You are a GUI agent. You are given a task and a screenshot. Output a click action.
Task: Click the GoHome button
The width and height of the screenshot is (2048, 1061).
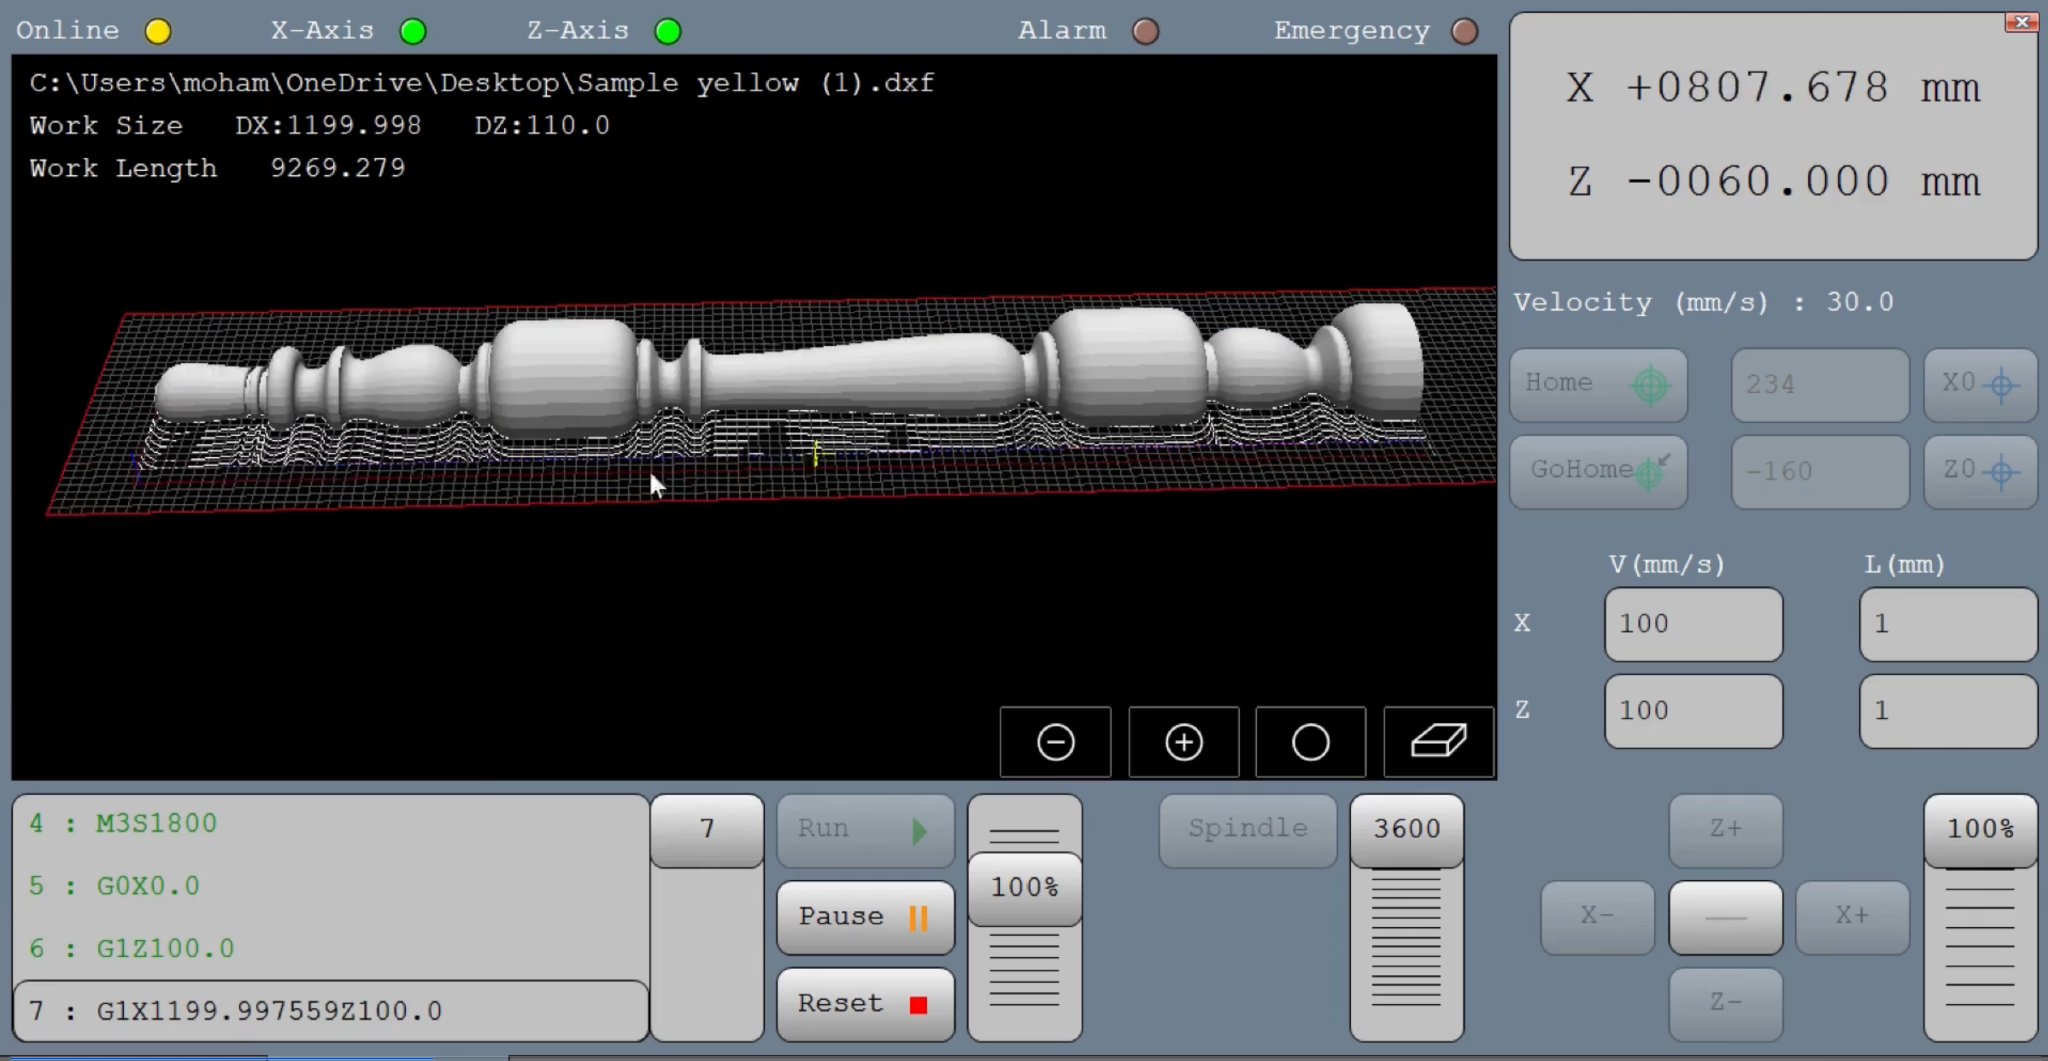point(1598,471)
